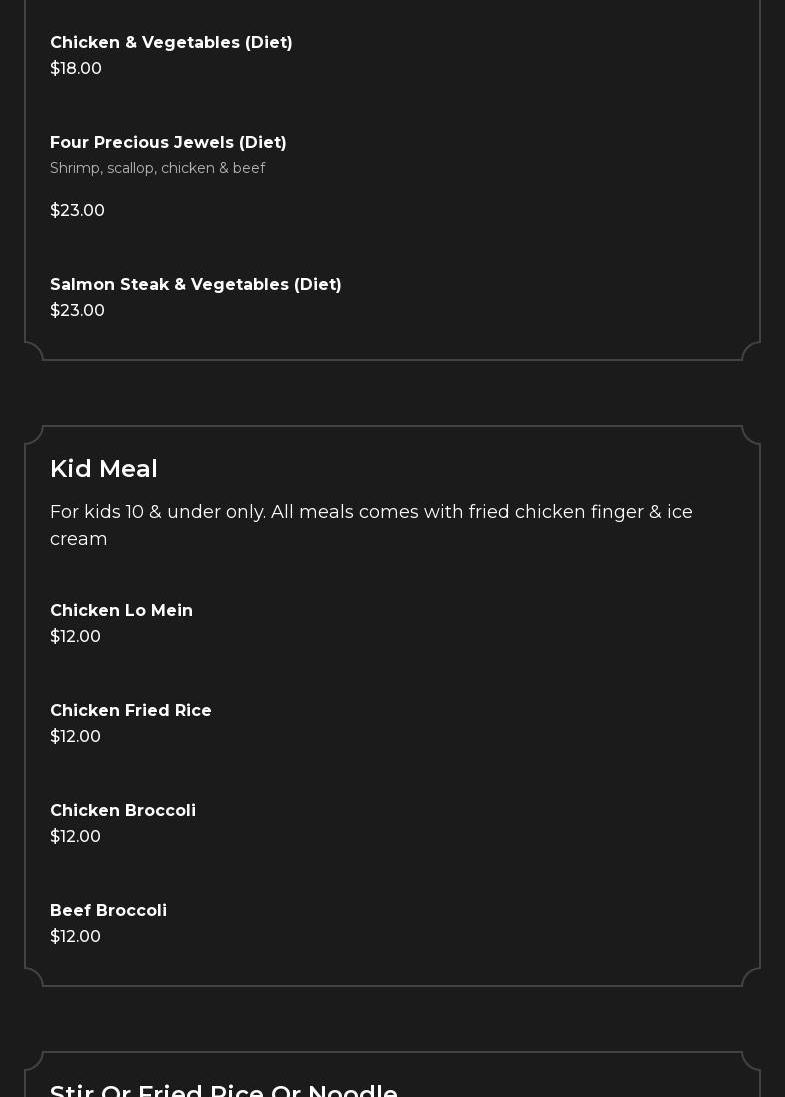Click the $23.00 price under Four Precious Jewels
The width and height of the screenshot is (785, 1097).
[x=77, y=211]
